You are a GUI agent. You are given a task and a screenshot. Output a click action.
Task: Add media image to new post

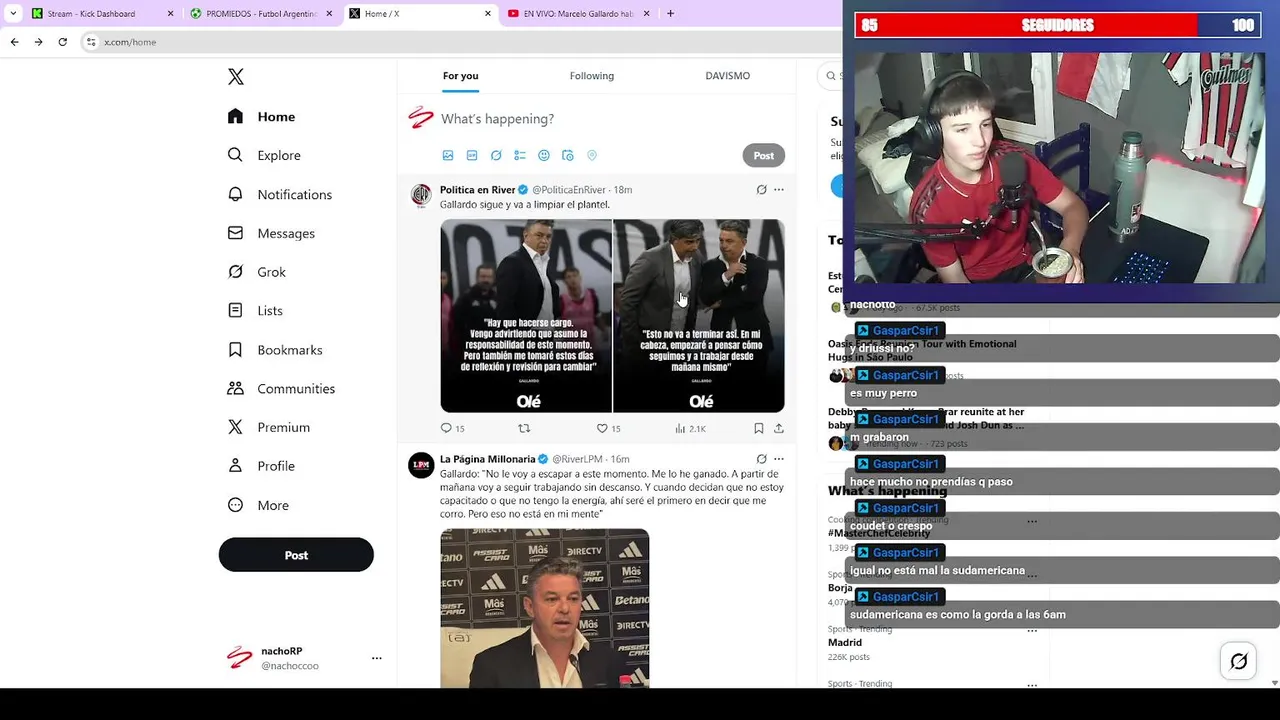click(x=448, y=155)
